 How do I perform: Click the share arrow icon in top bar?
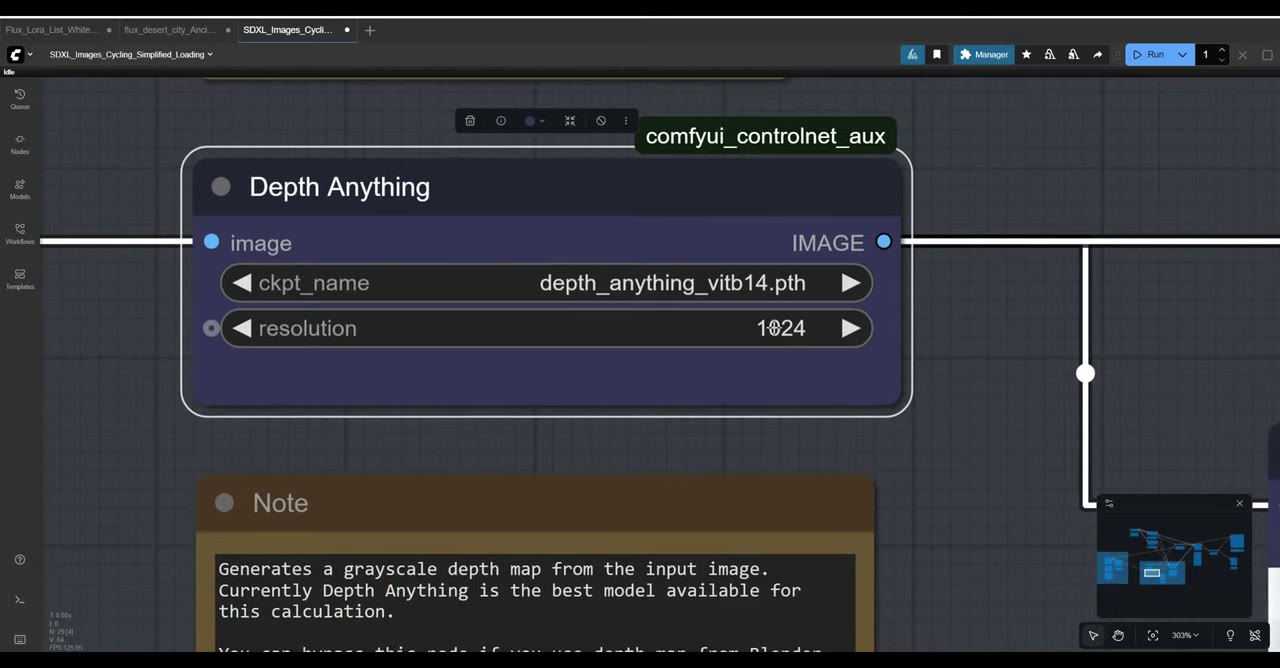pyautogui.click(x=1098, y=55)
